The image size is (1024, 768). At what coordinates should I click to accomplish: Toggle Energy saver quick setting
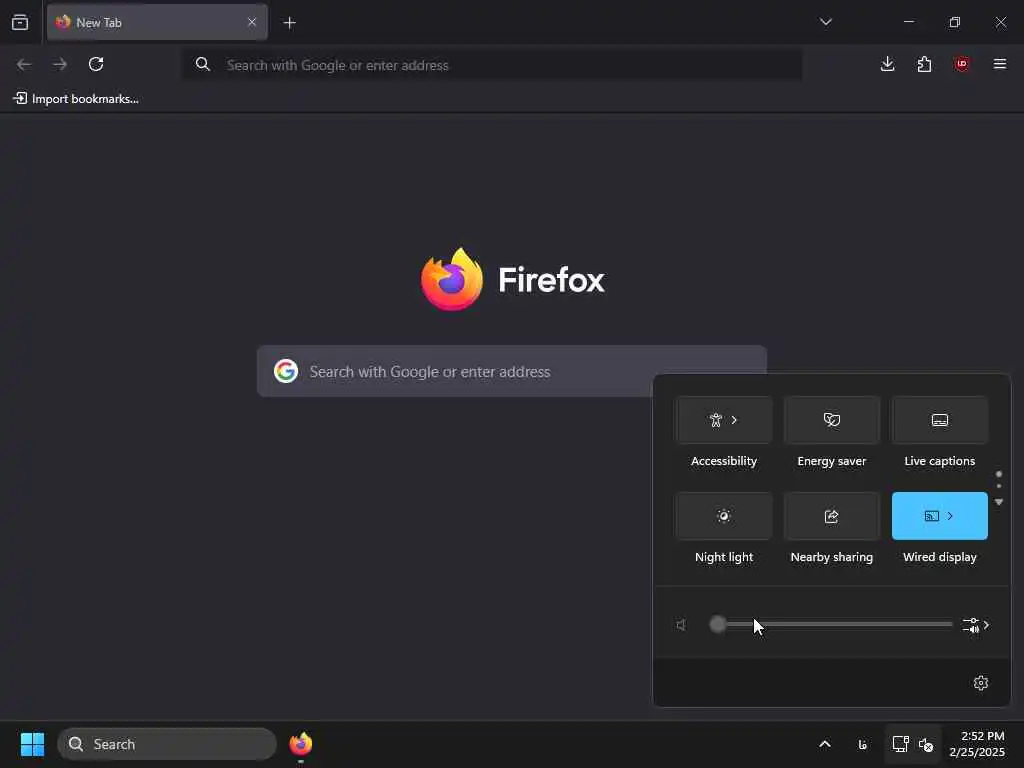coord(831,420)
